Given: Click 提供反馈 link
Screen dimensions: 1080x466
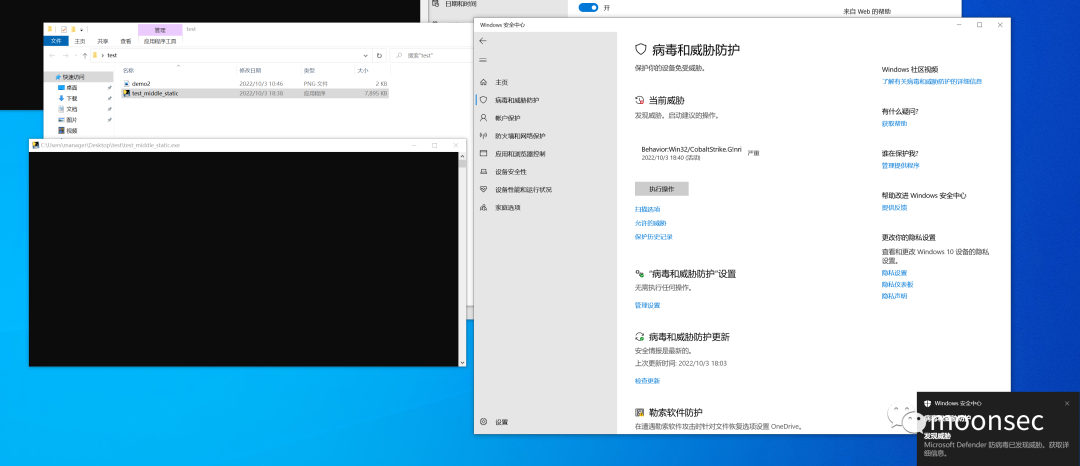Looking at the screenshot, I should click(x=894, y=207).
